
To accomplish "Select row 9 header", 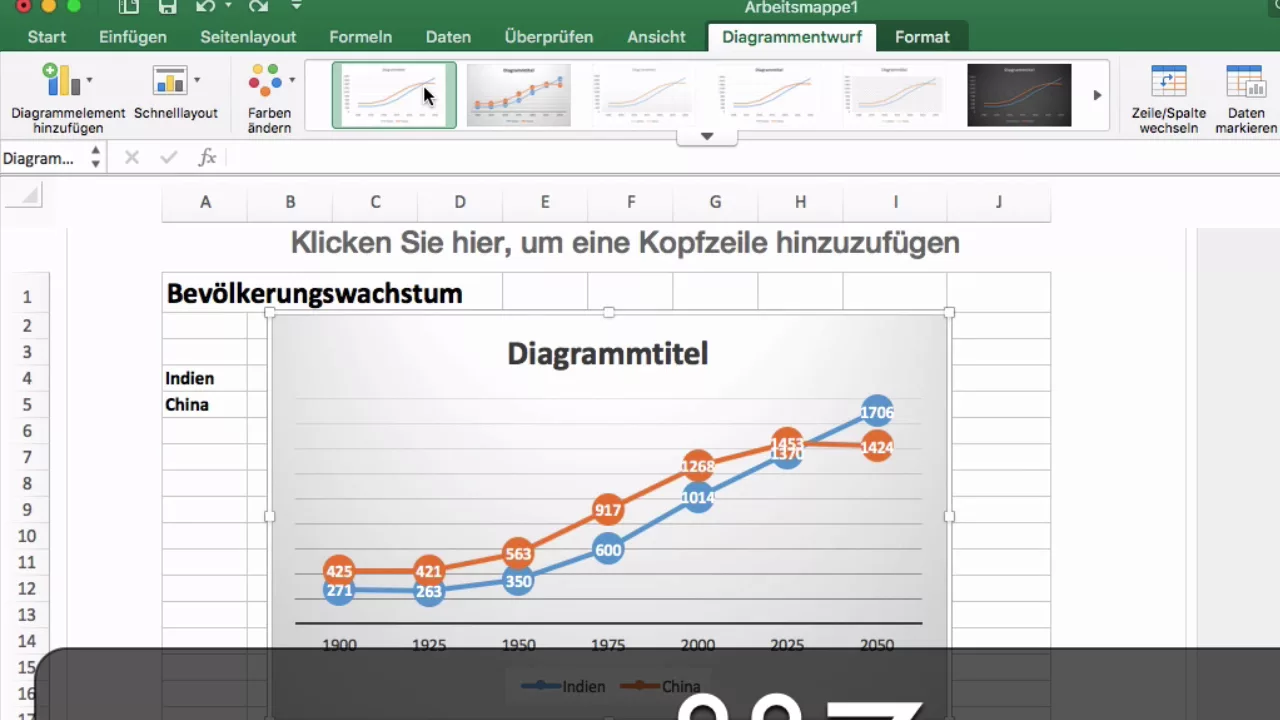I will pyautogui.click(x=28, y=510).
